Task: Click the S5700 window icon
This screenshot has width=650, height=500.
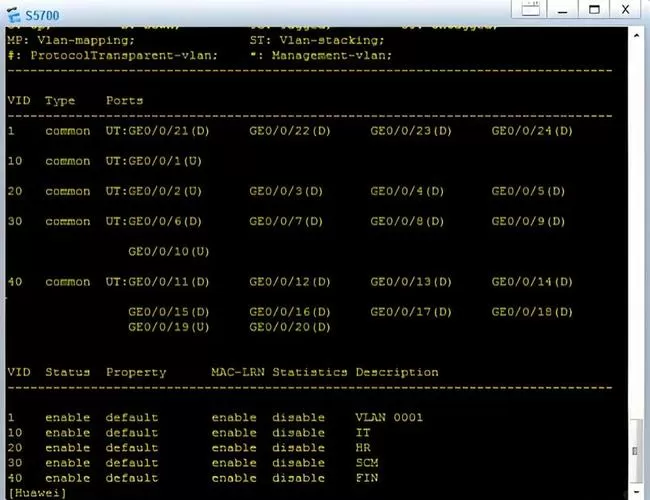Action: click(13, 13)
